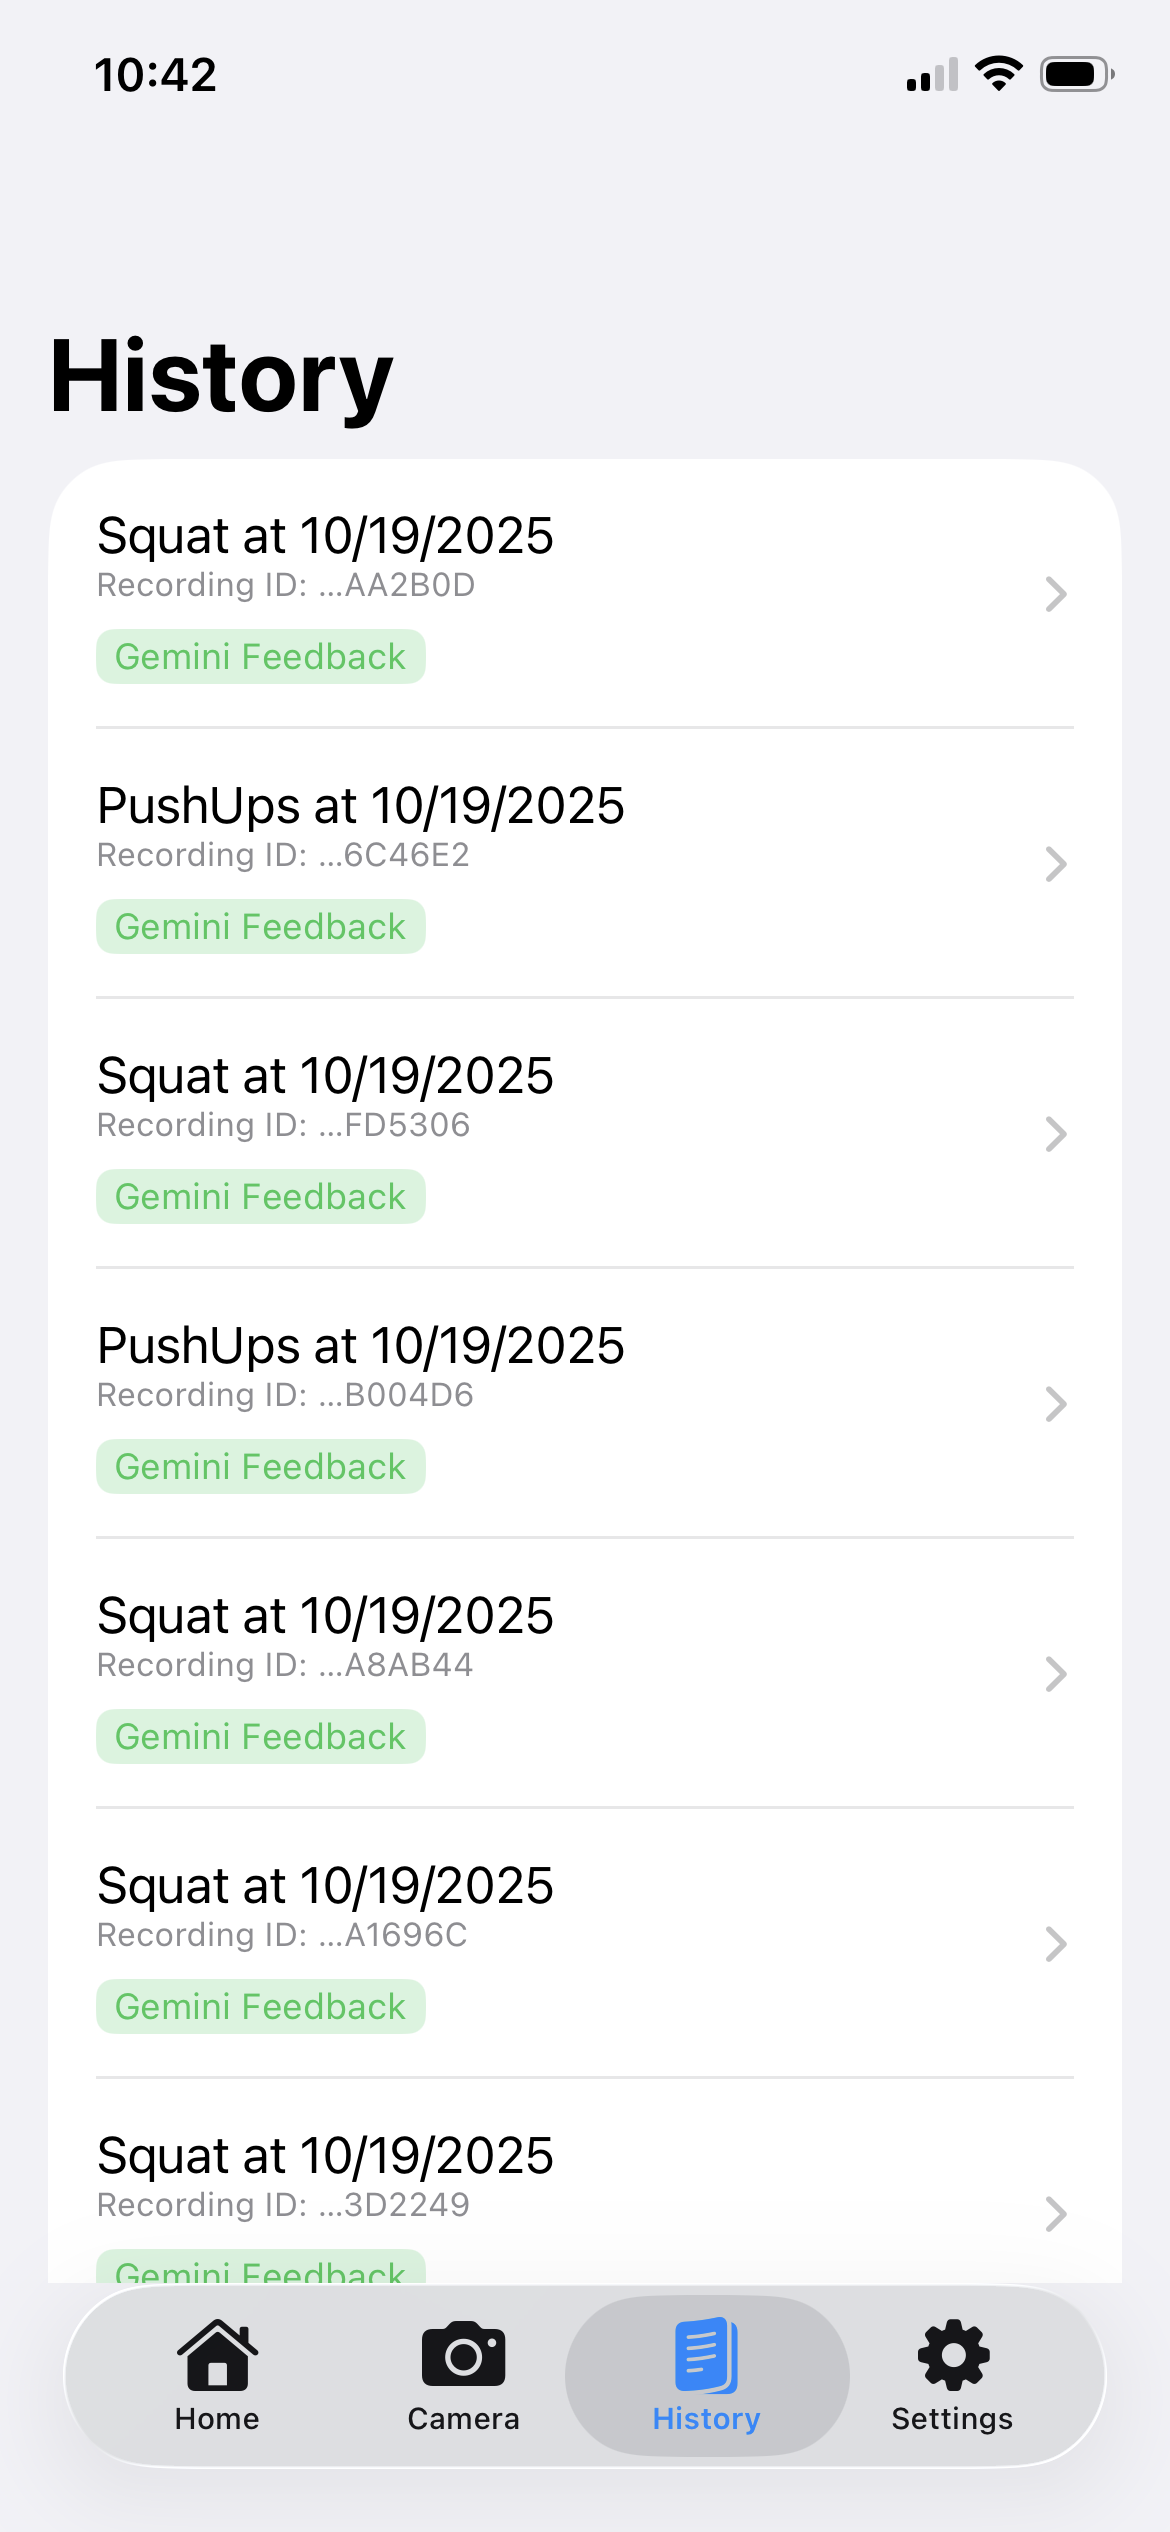Switch to the Settings tab label

952,2419
